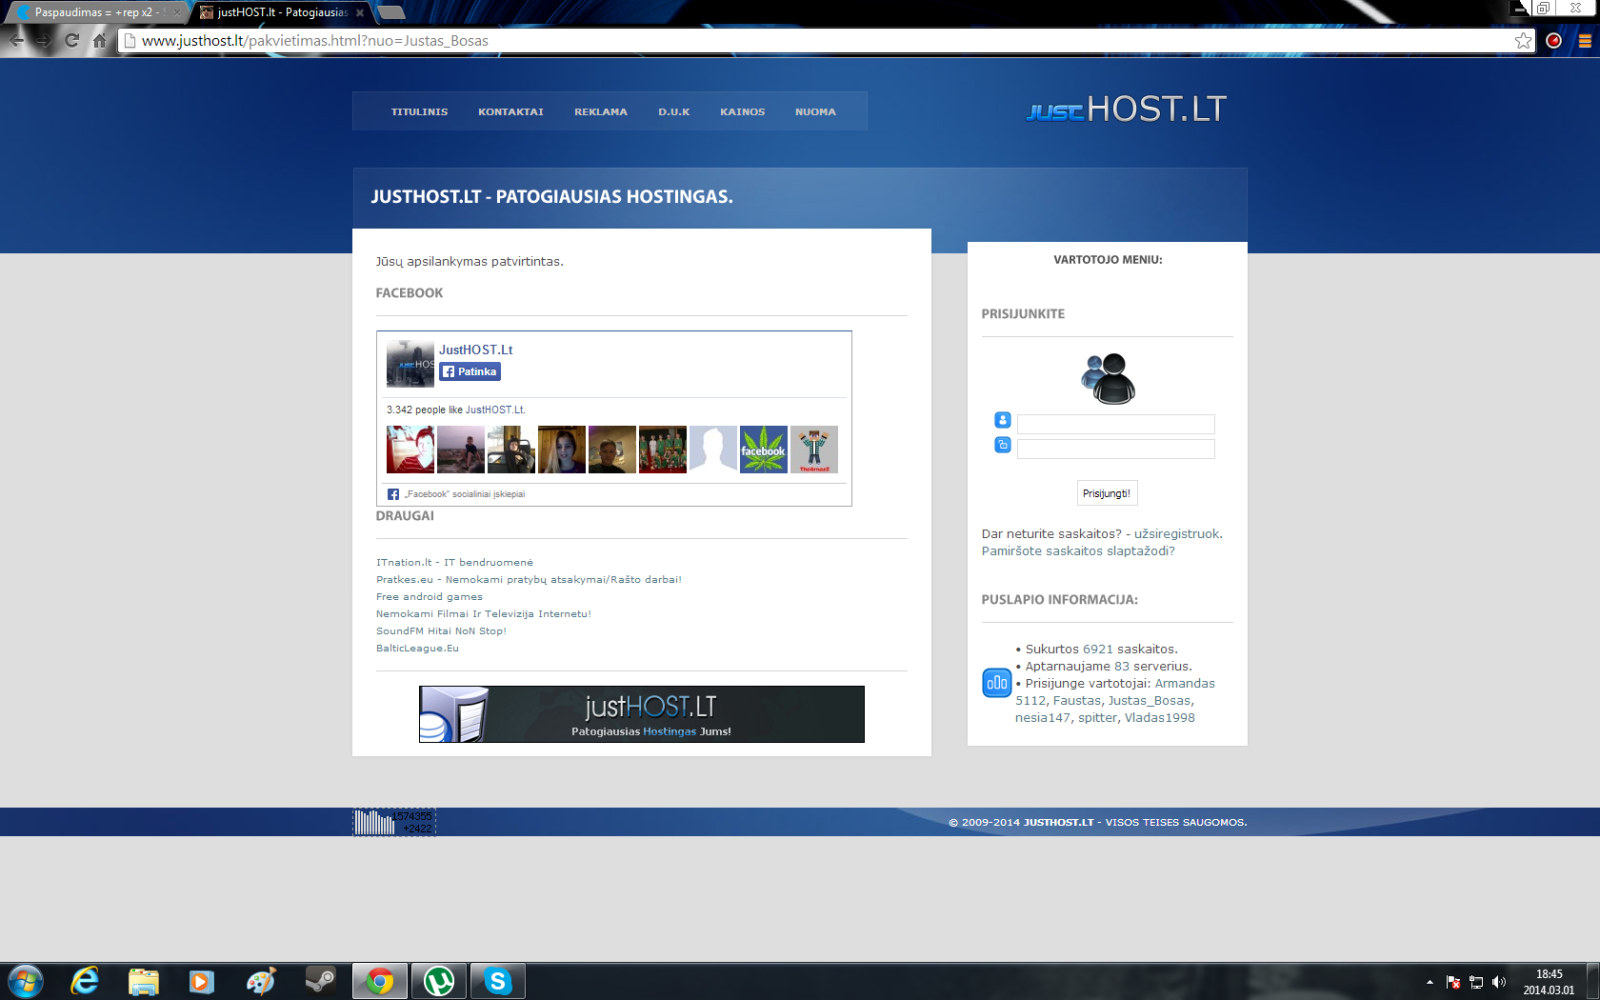
Task: Open uTorrent from the taskbar
Action: coord(439,982)
